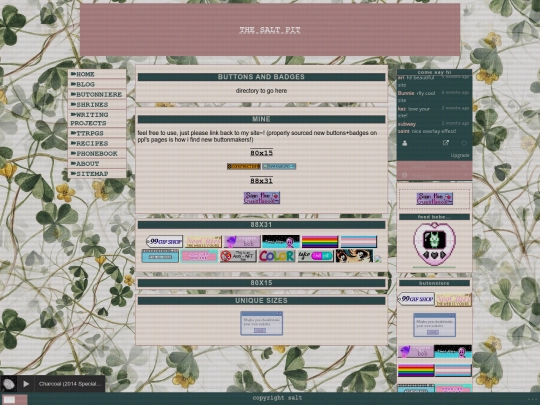
Task: Click the Sign the Guestbook button in right sidebar
Action: (x=435, y=199)
